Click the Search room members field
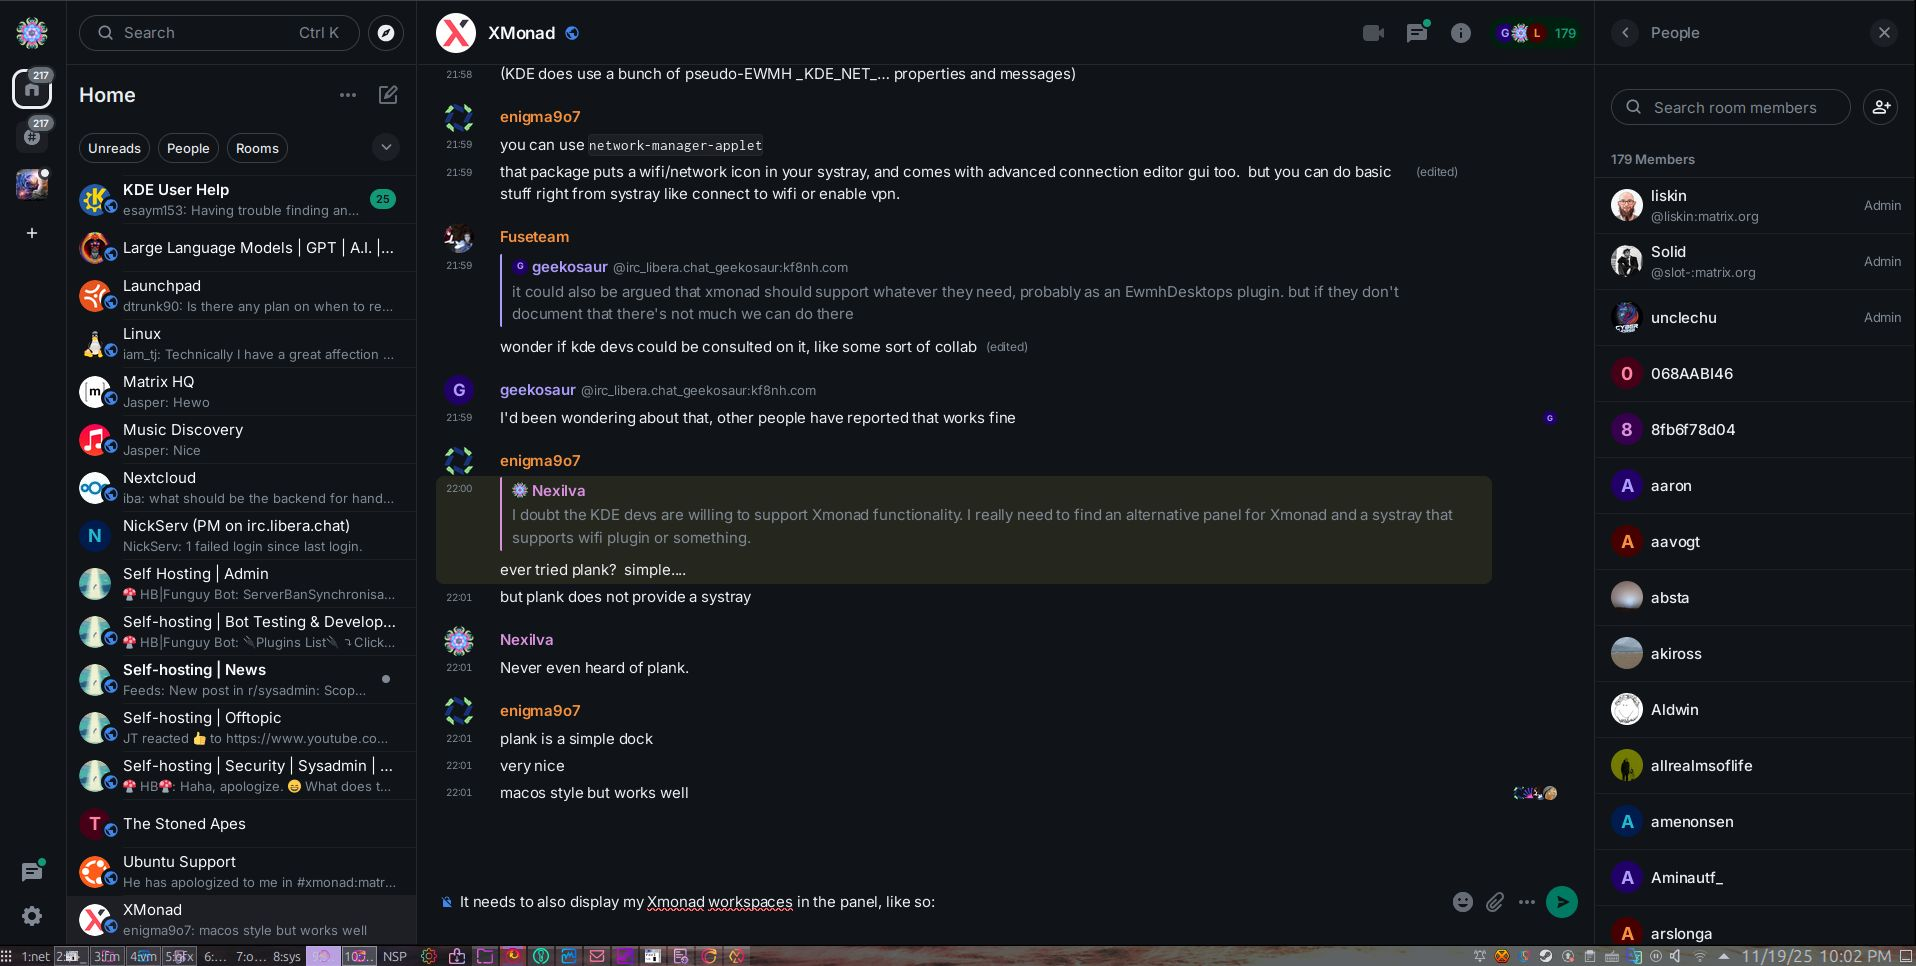 pyautogui.click(x=1735, y=107)
